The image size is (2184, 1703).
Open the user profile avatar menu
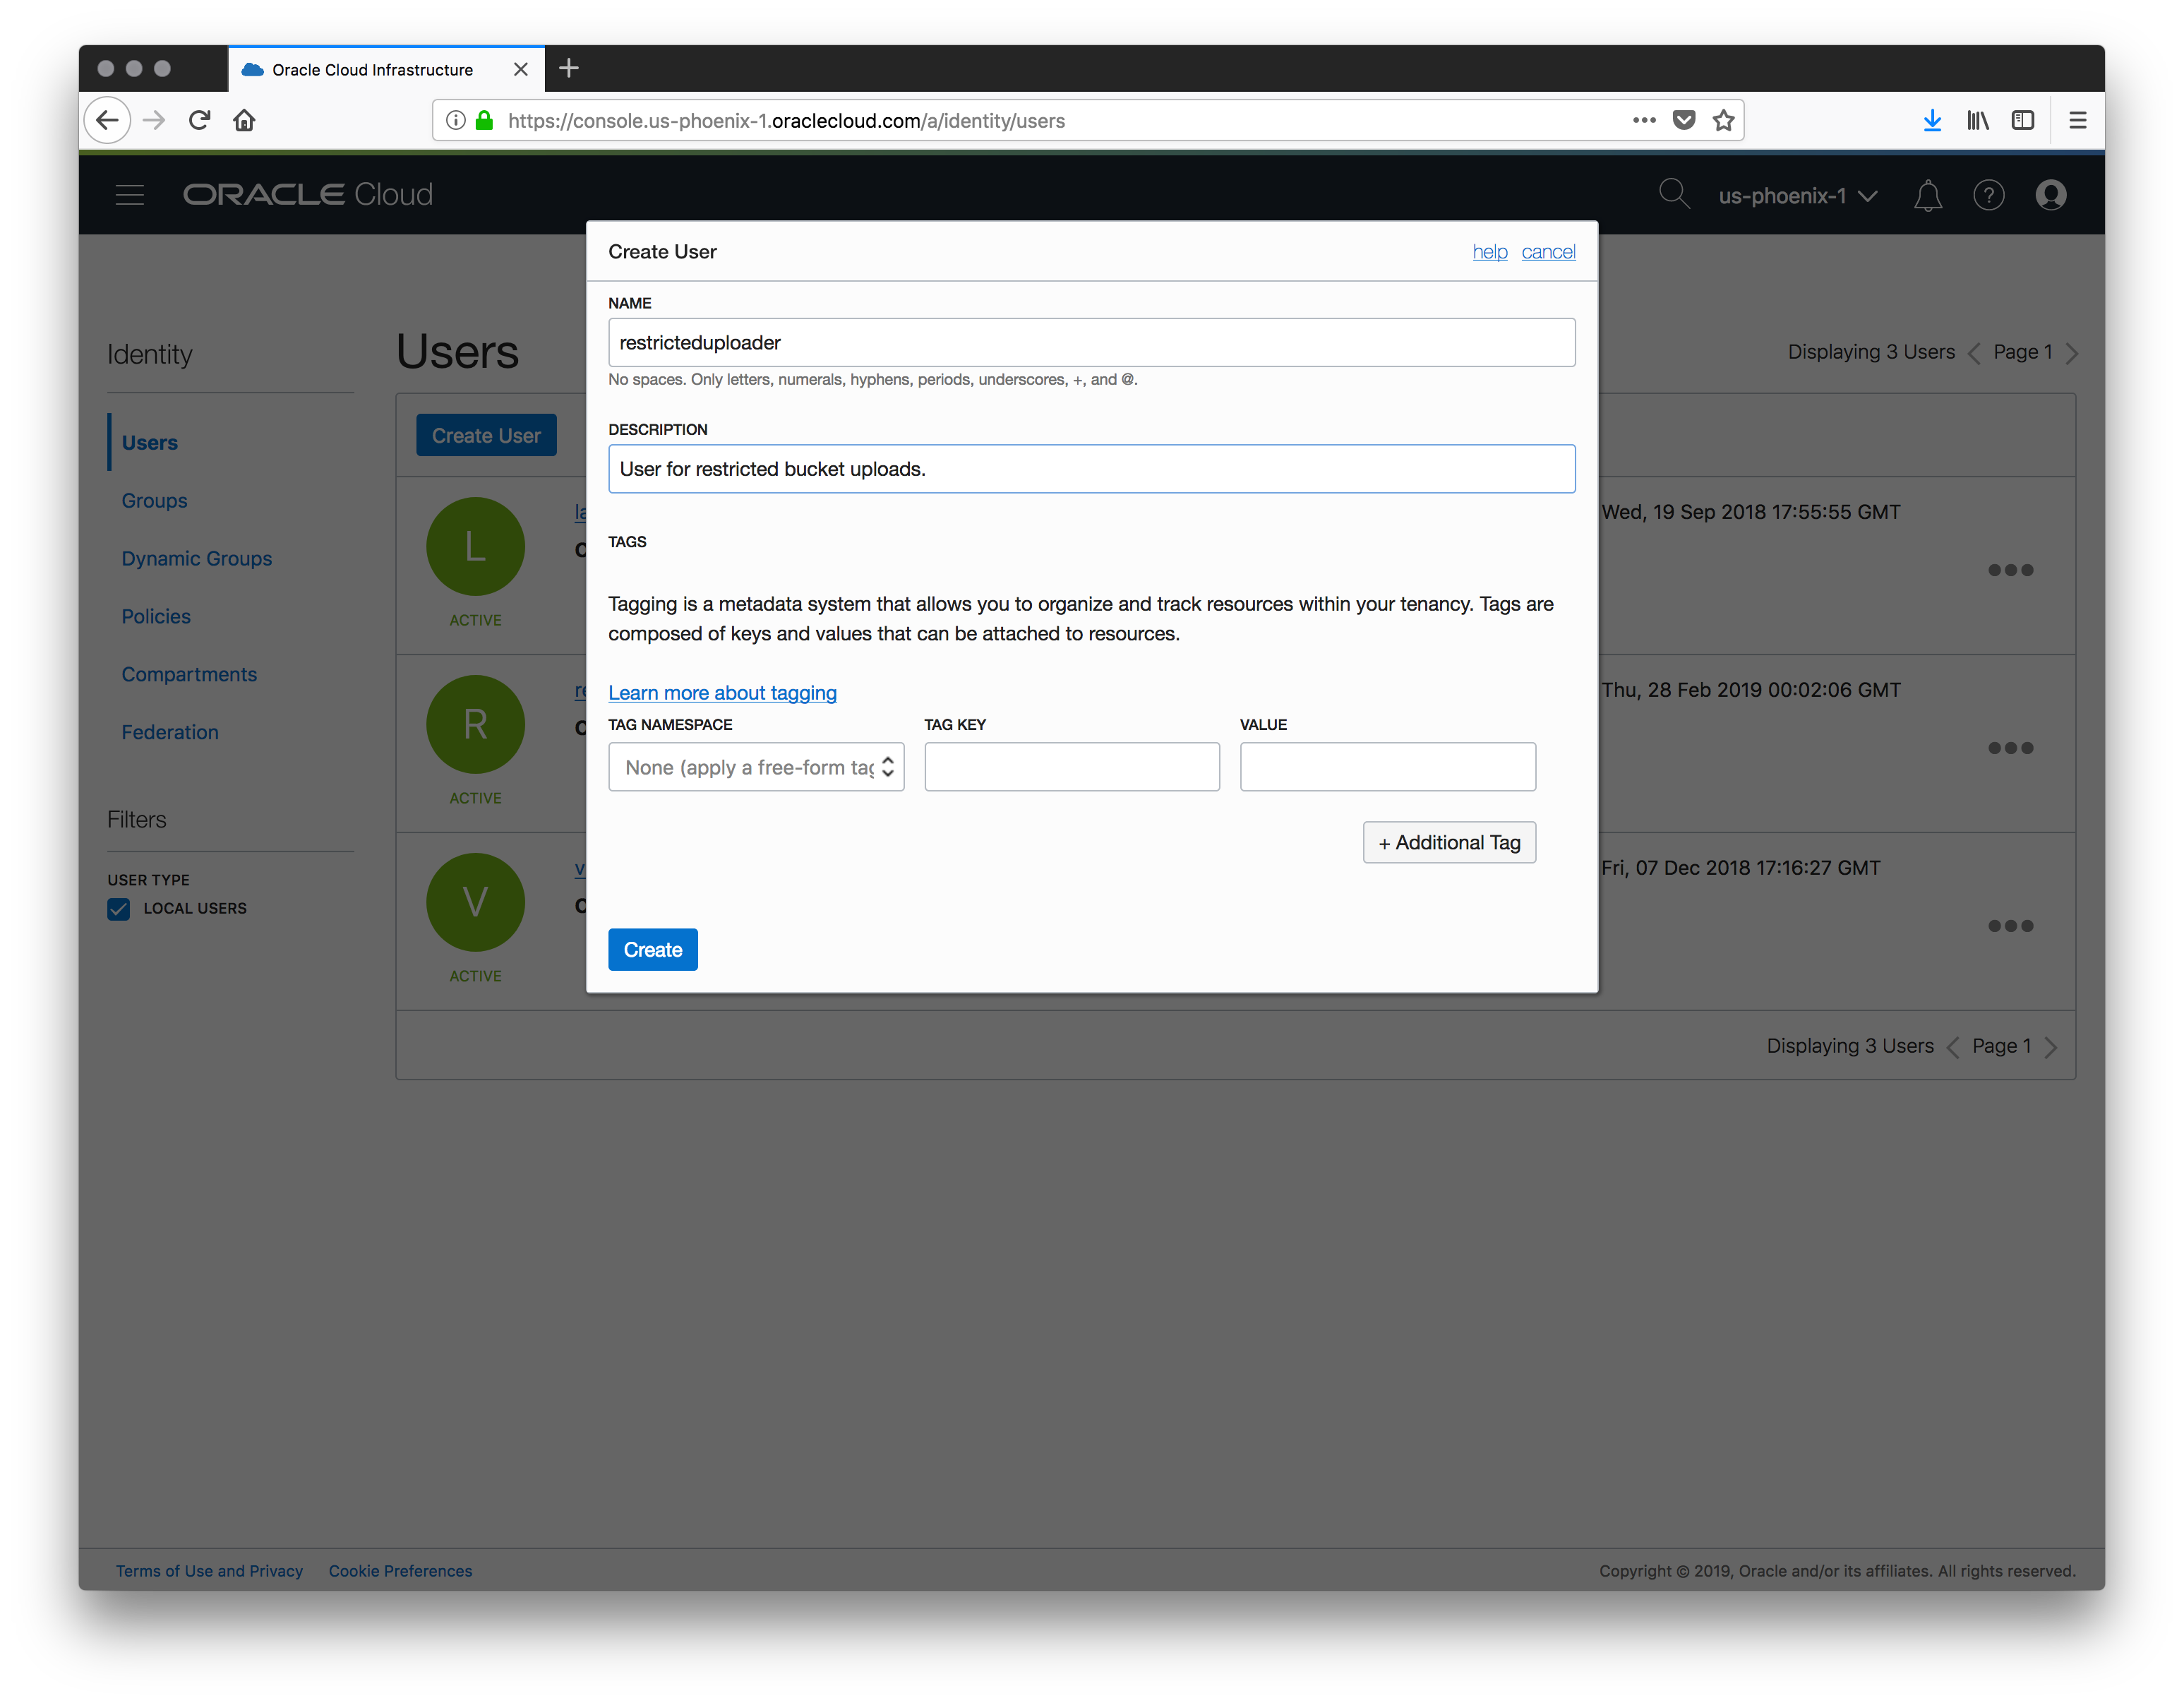[2050, 195]
